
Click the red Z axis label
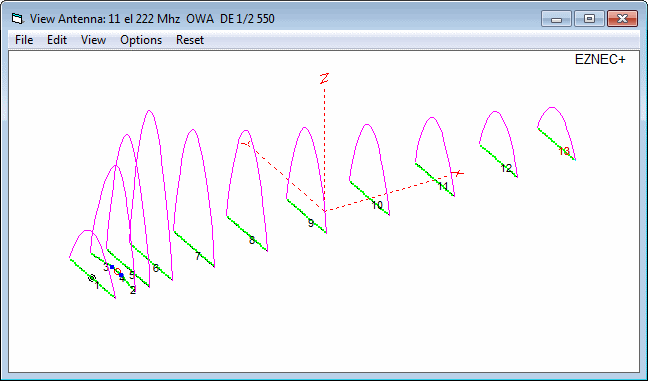coord(324,78)
